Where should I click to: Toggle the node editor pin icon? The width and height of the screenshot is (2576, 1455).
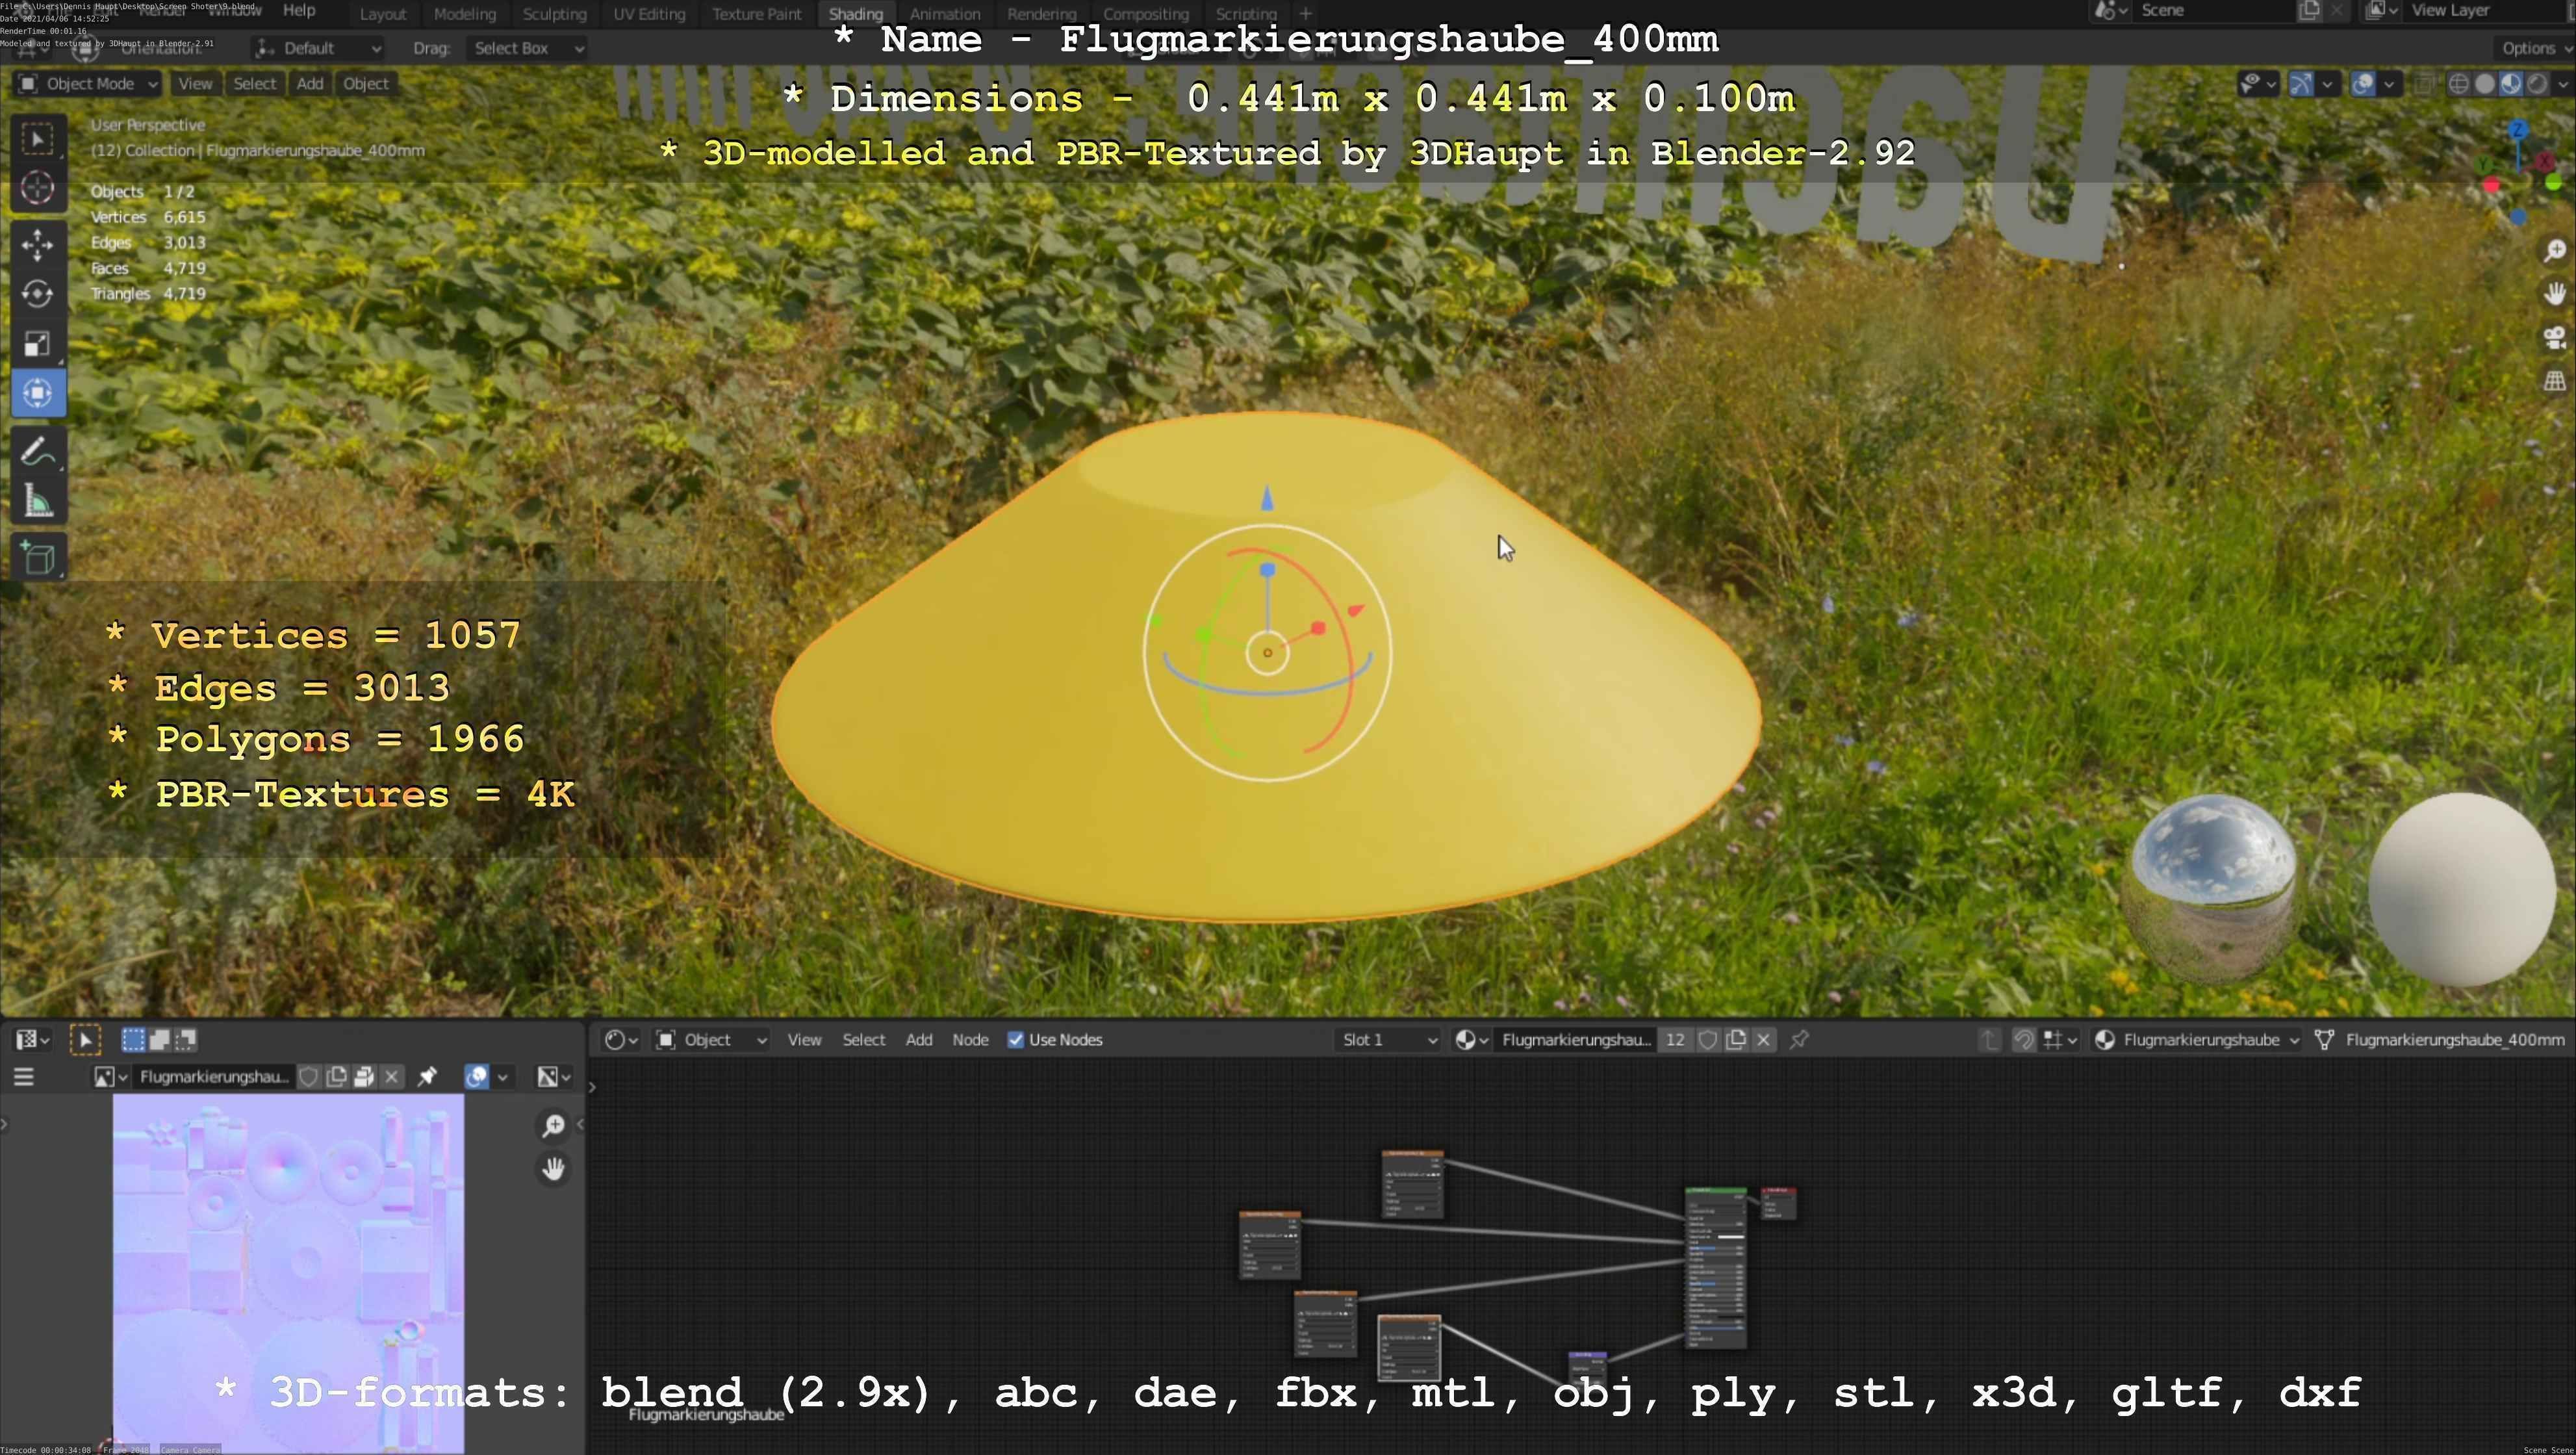(x=1799, y=1040)
